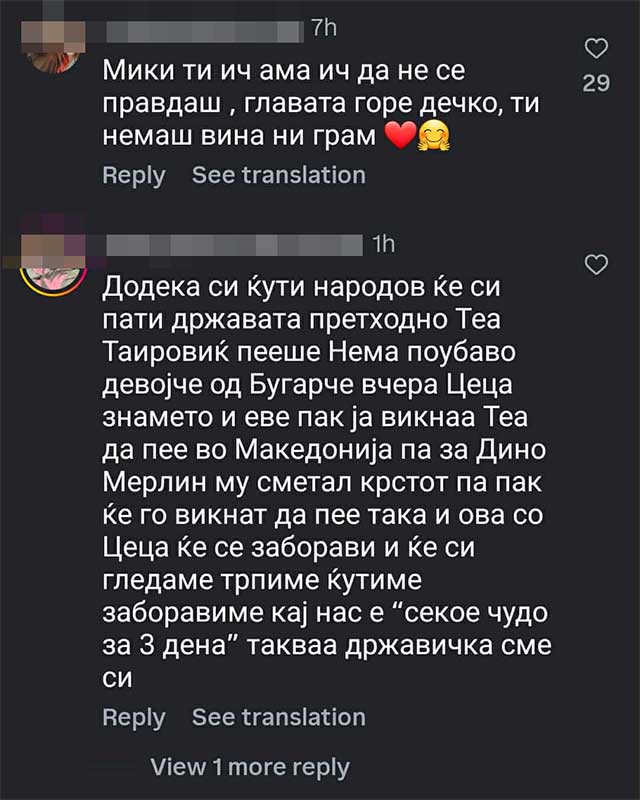Click the 1h timestamp

(384, 244)
